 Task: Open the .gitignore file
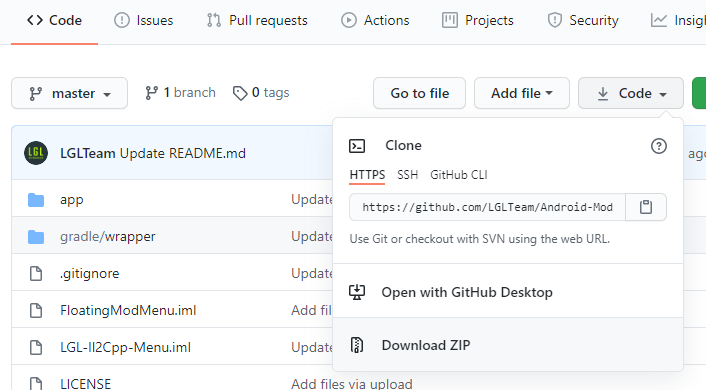pos(90,273)
